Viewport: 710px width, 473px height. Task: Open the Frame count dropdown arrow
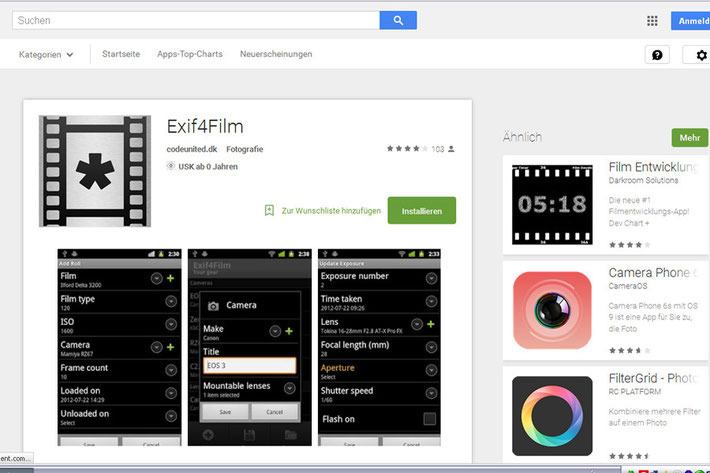[x=171, y=370]
